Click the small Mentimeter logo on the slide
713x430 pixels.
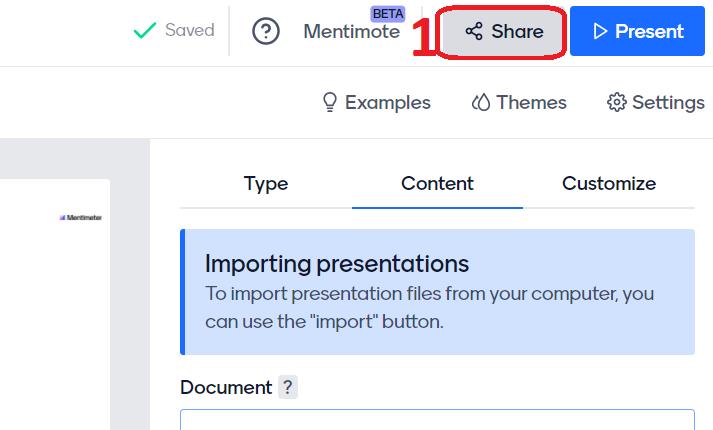click(80, 218)
